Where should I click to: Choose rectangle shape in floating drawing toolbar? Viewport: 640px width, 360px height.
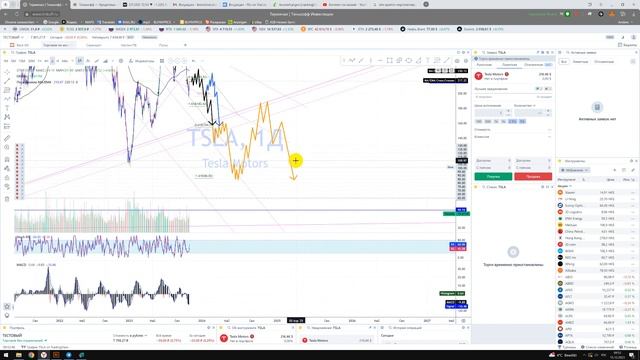(x=389, y=60)
